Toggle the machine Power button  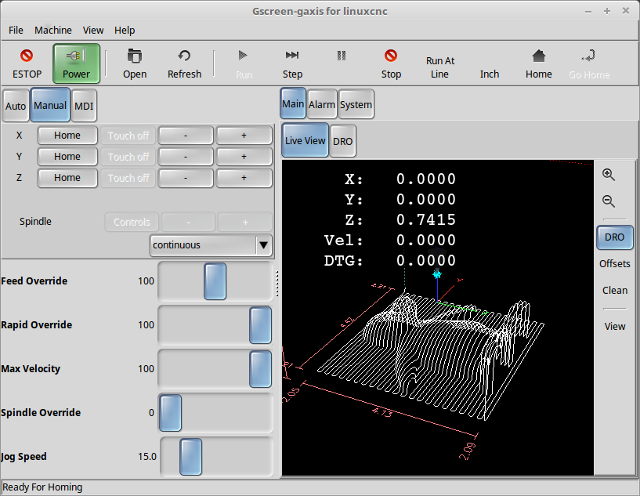point(76,63)
